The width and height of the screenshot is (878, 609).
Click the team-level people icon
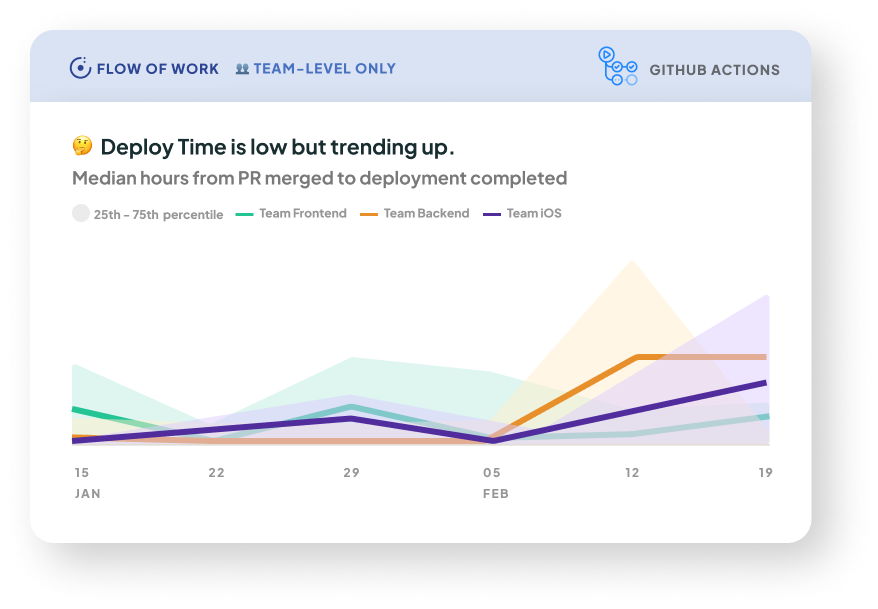(242, 69)
